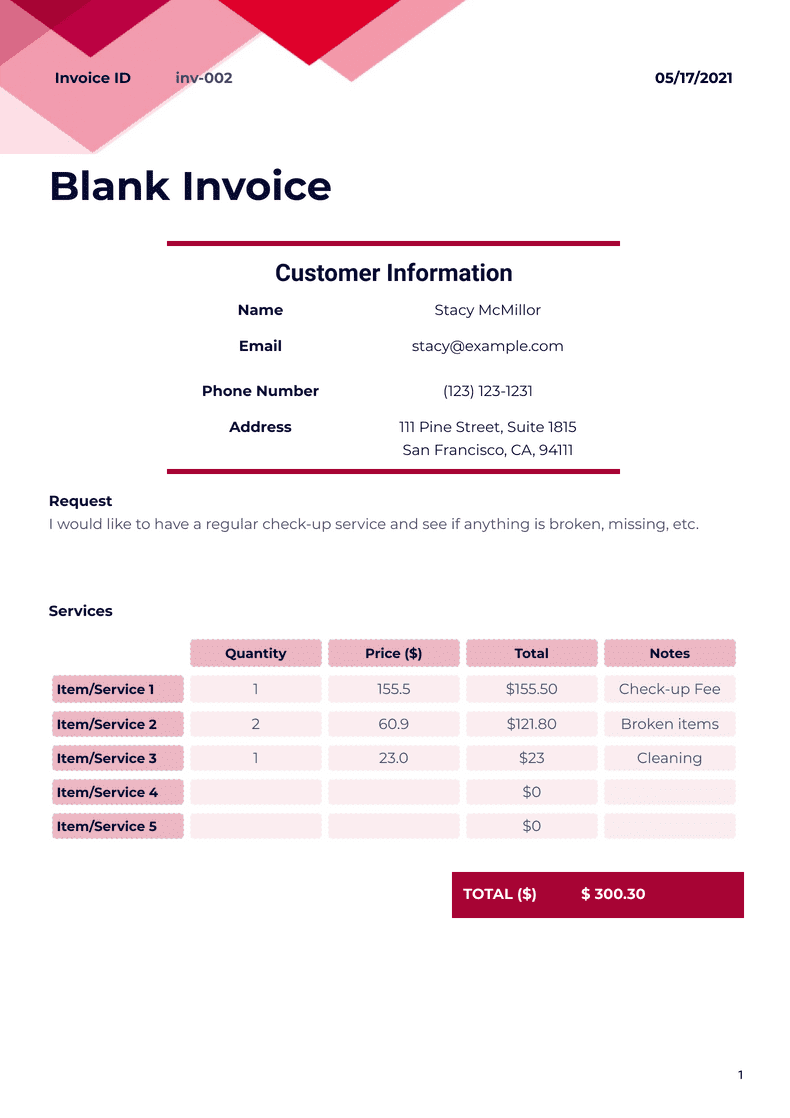Click the Customer Information heading
Screen dimensions: 790x1118
click(x=393, y=273)
